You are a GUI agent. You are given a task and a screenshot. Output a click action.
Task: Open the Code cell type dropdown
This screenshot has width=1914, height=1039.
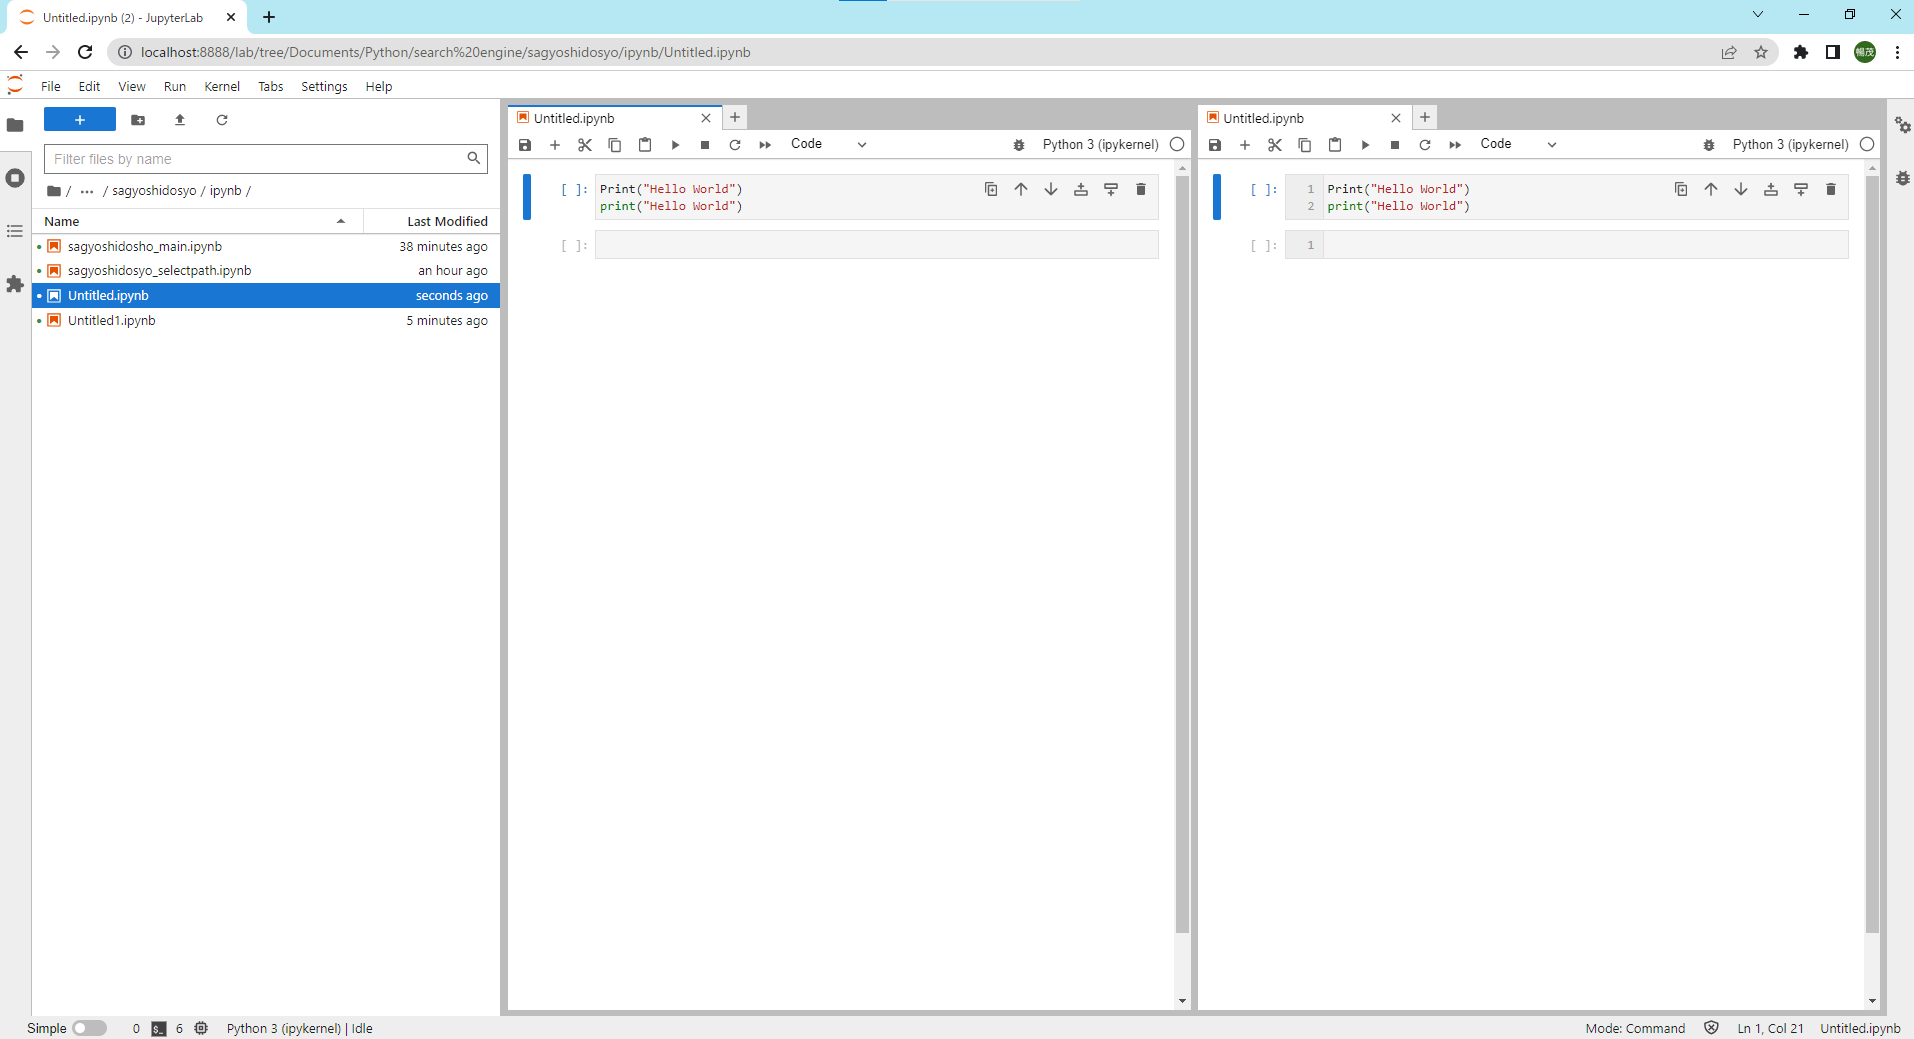coord(828,144)
